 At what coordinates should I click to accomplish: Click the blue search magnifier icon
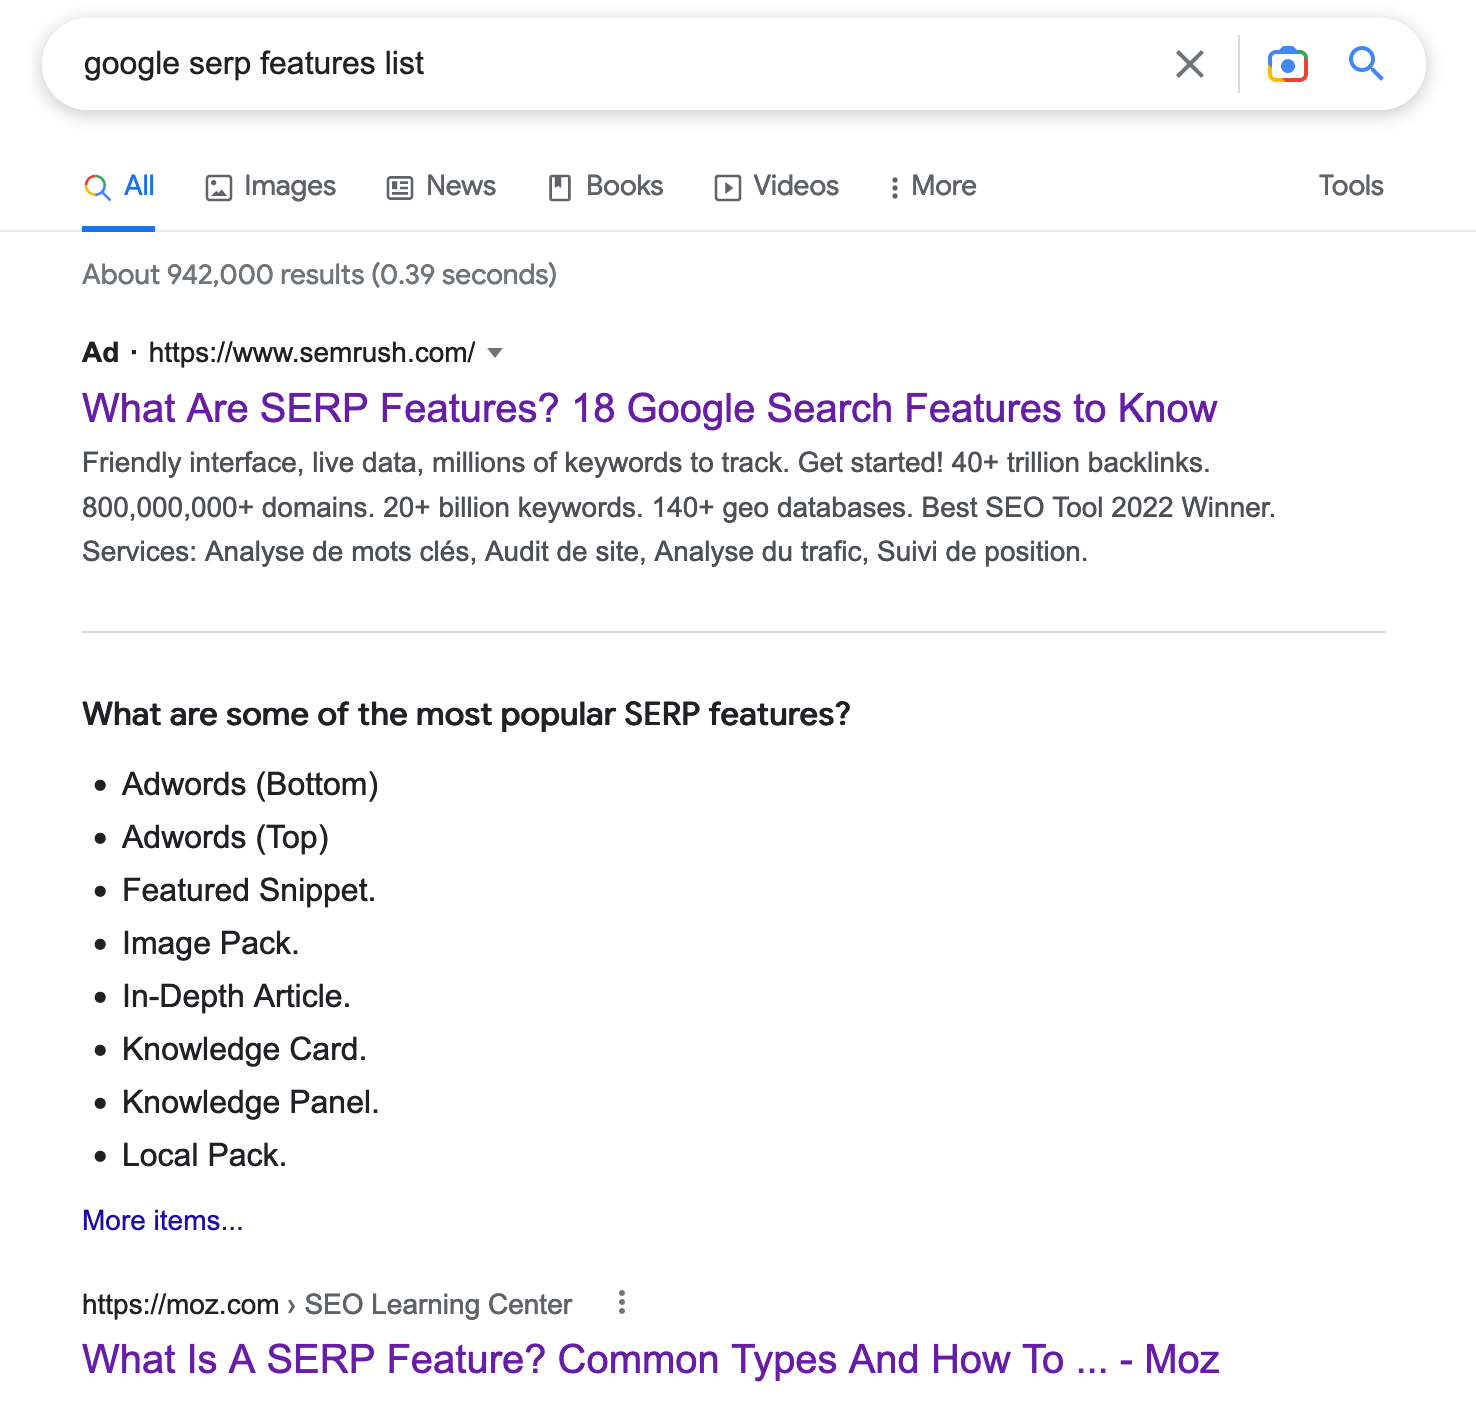pos(1366,63)
